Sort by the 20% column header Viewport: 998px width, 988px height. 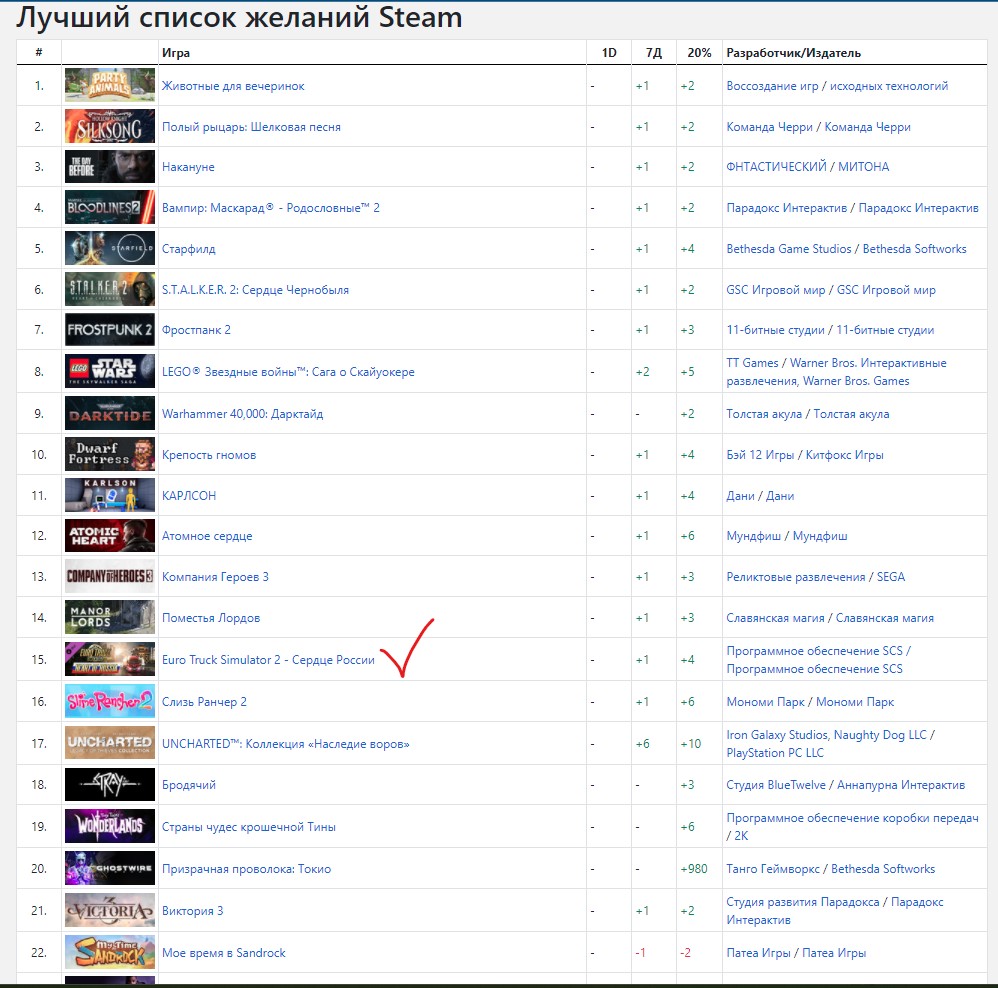point(699,53)
